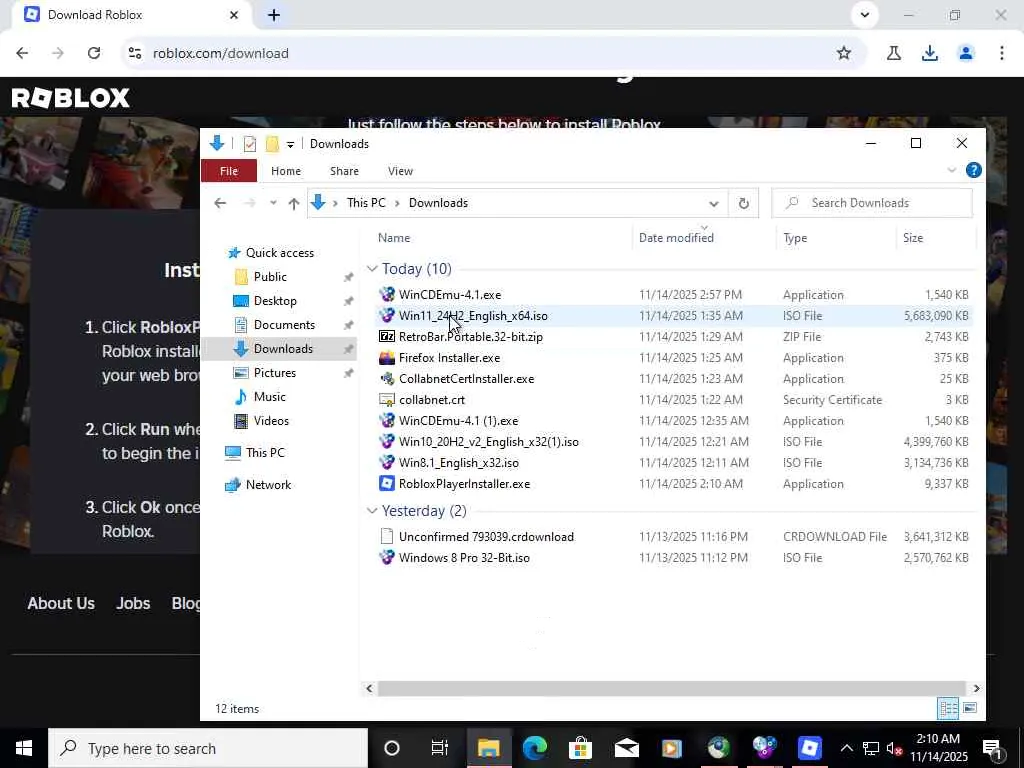Viewport: 1024px width, 768px height.
Task: Click Windows Start button
Action: pyautogui.click(x=24, y=748)
